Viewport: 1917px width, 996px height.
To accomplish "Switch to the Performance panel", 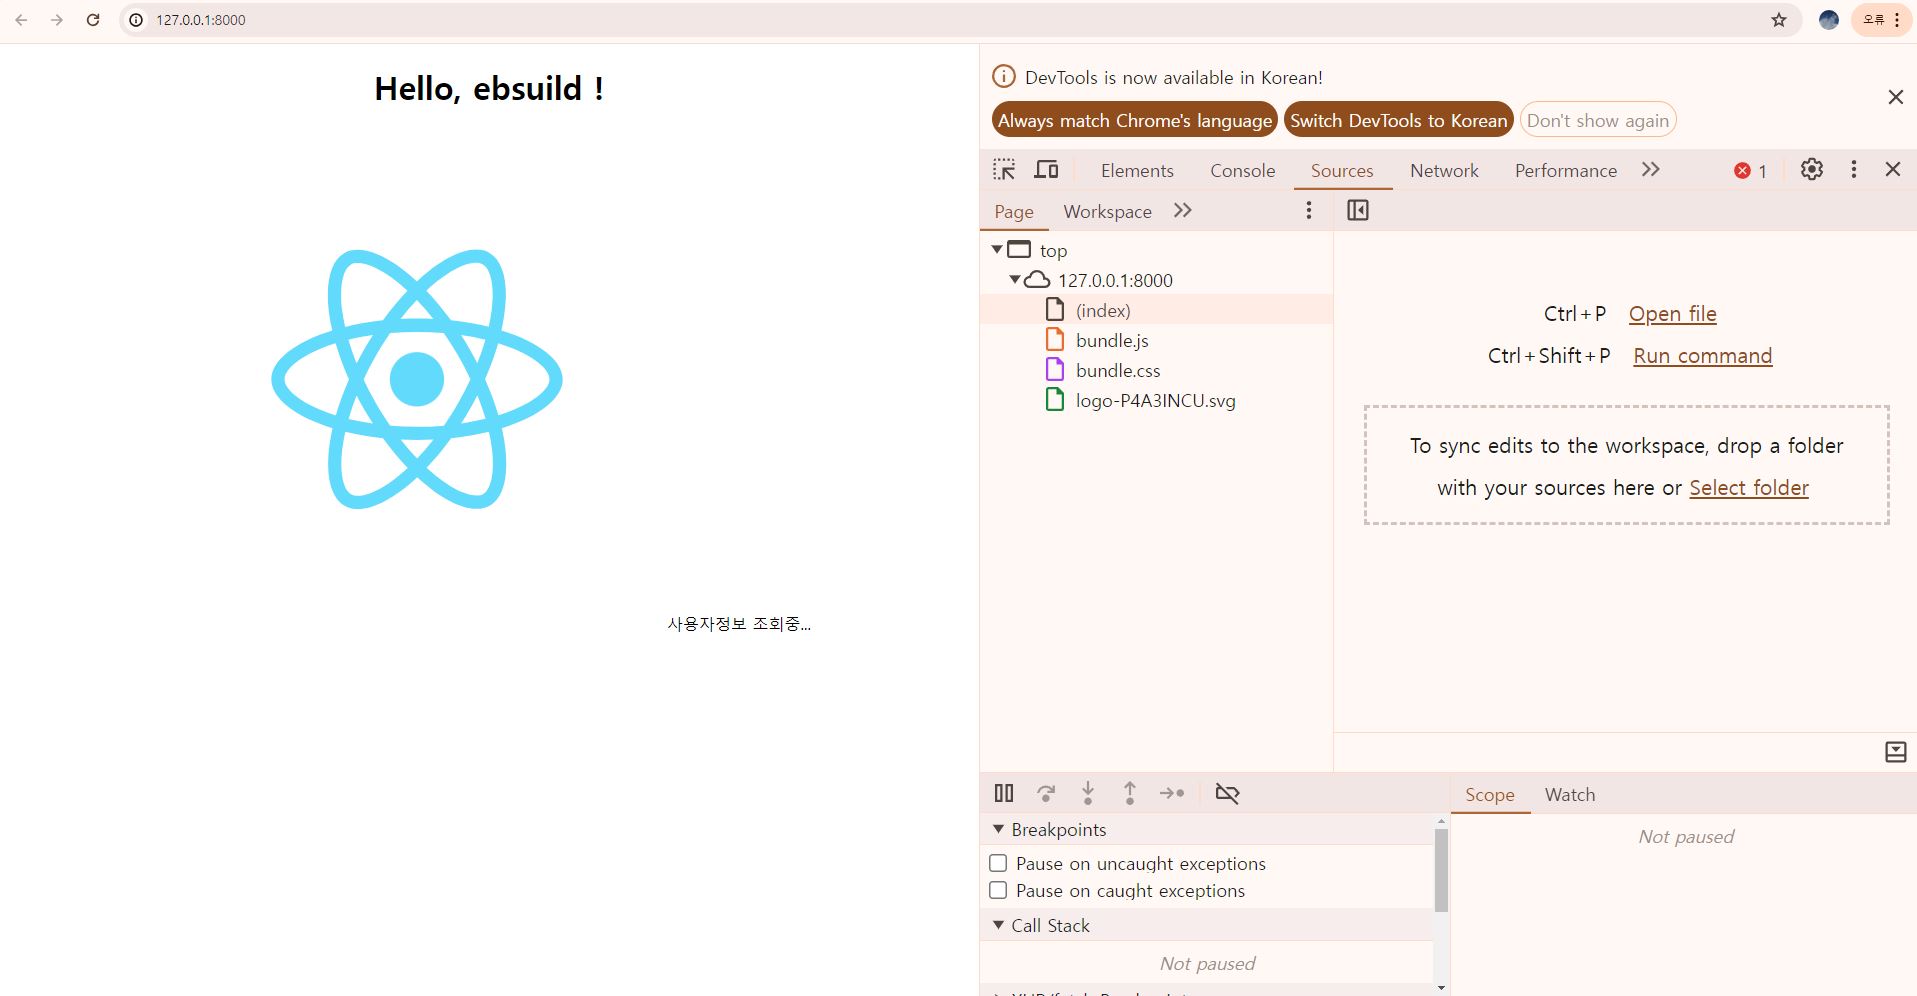I will 1566,171.
